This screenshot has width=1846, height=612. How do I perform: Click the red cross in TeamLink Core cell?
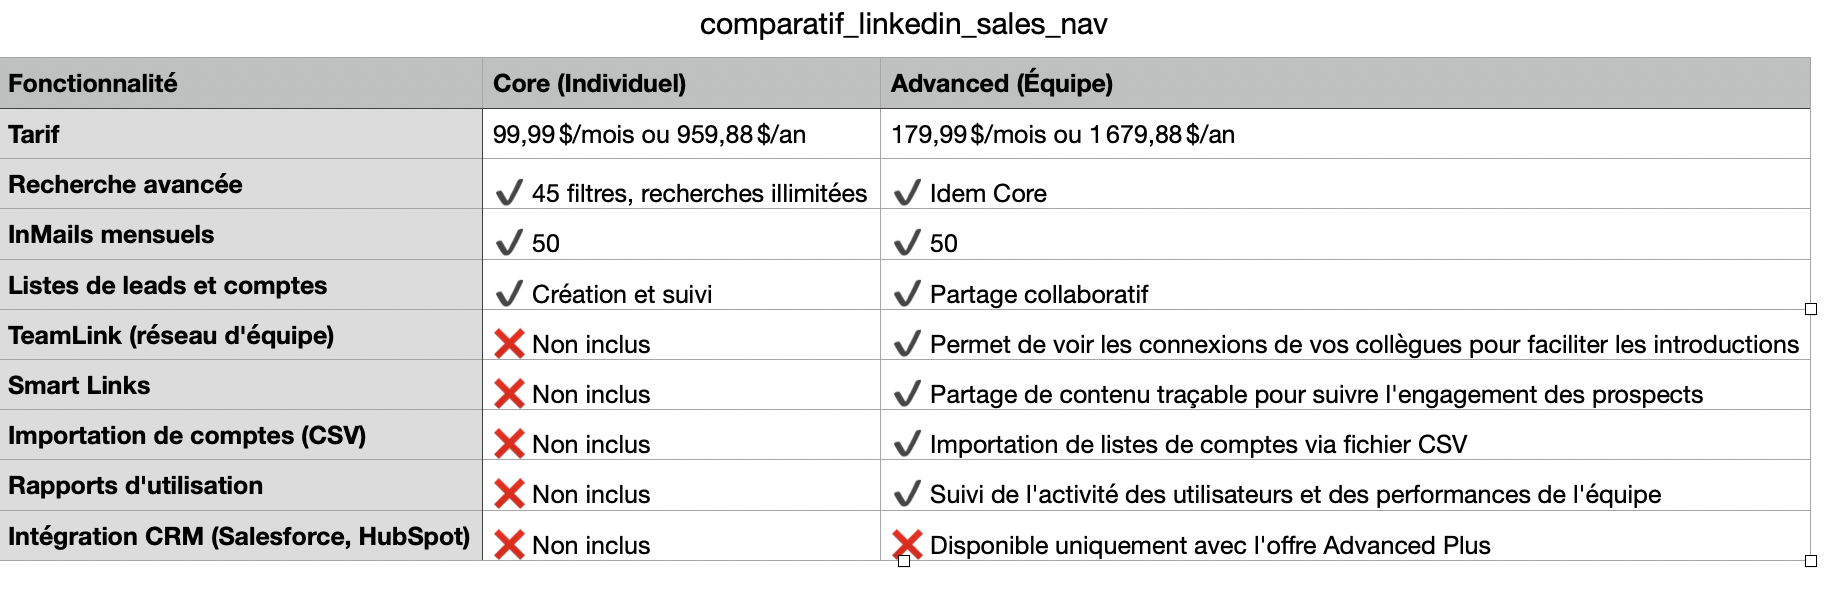pyautogui.click(x=509, y=344)
